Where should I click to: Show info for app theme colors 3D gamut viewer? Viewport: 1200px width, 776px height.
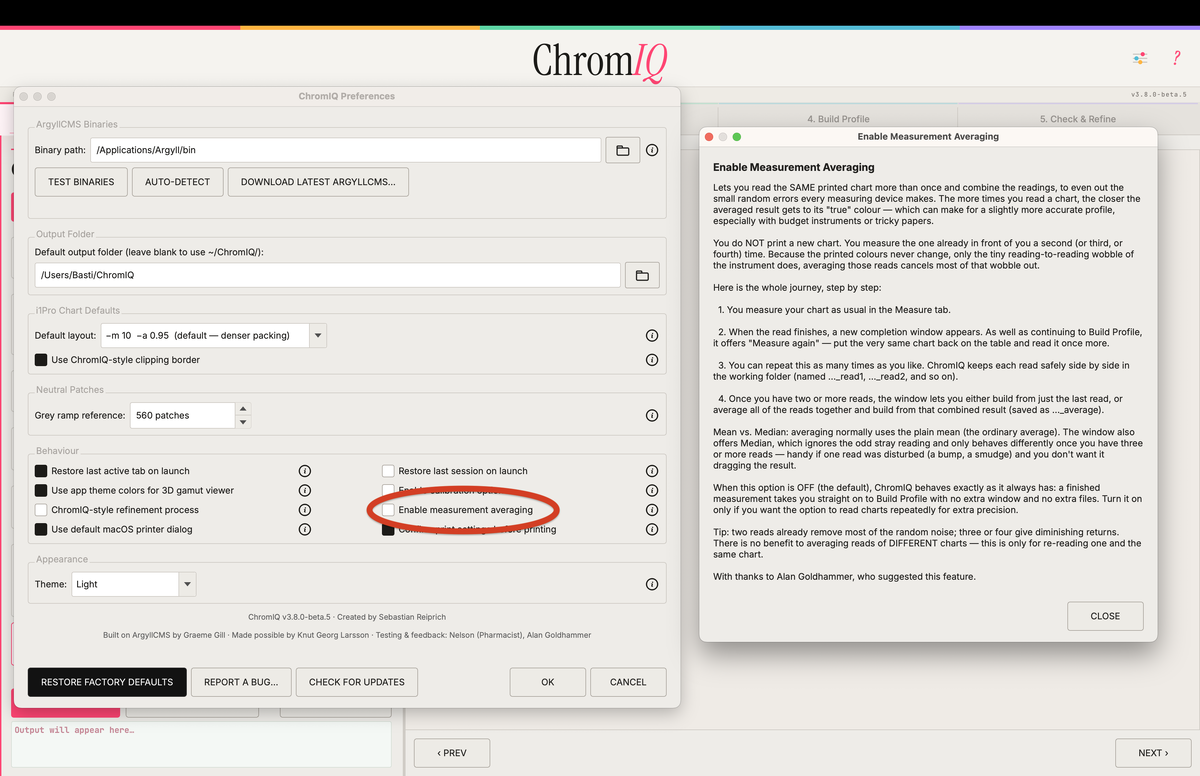point(305,490)
